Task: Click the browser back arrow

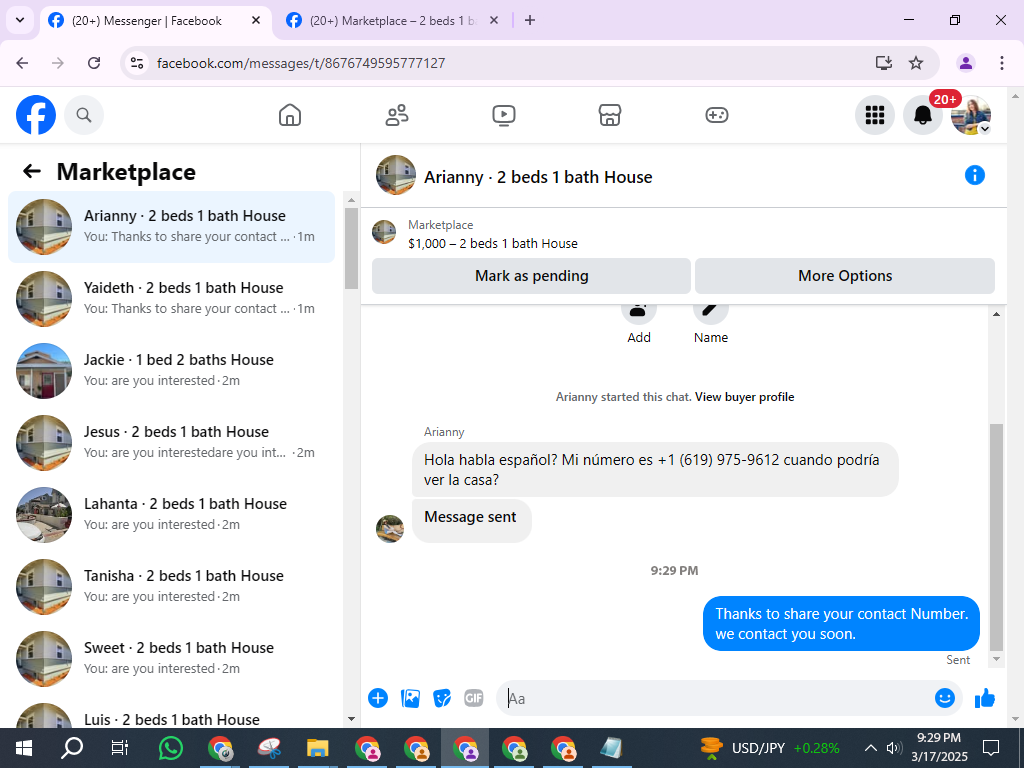Action: [22, 63]
